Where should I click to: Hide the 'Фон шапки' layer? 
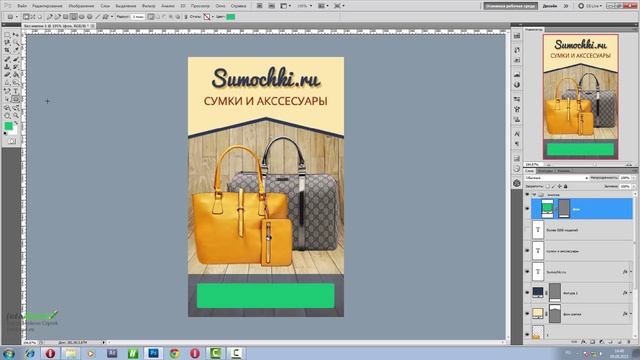pos(527,313)
